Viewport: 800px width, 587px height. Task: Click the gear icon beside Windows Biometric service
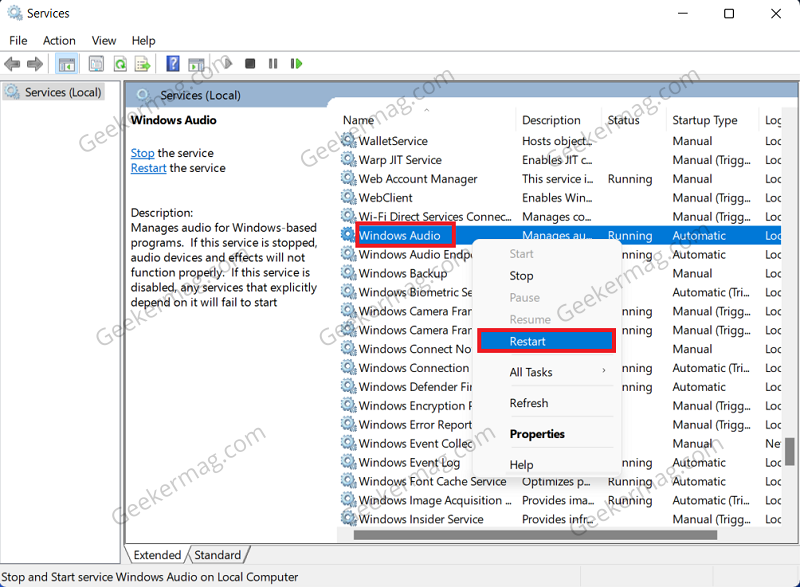click(x=348, y=291)
